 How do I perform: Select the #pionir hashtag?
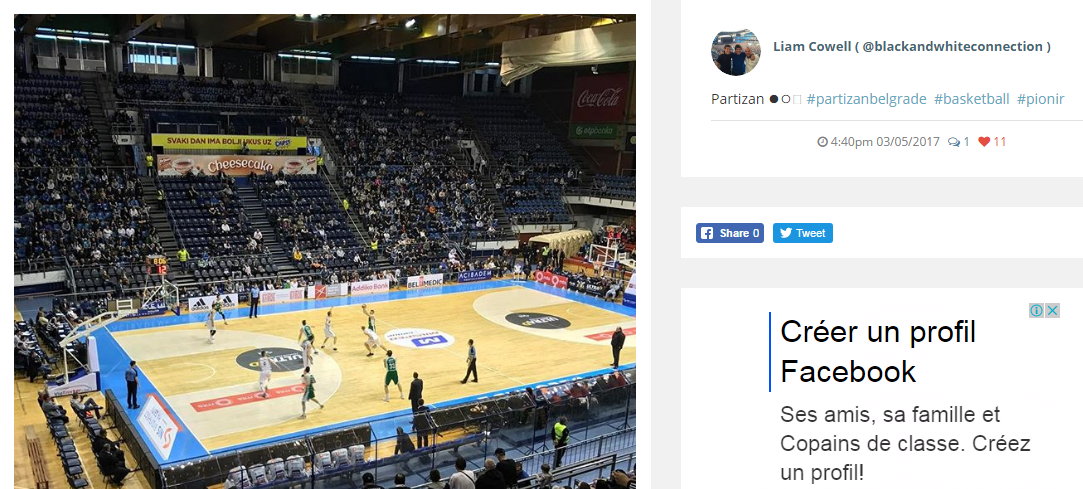(x=1041, y=99)
